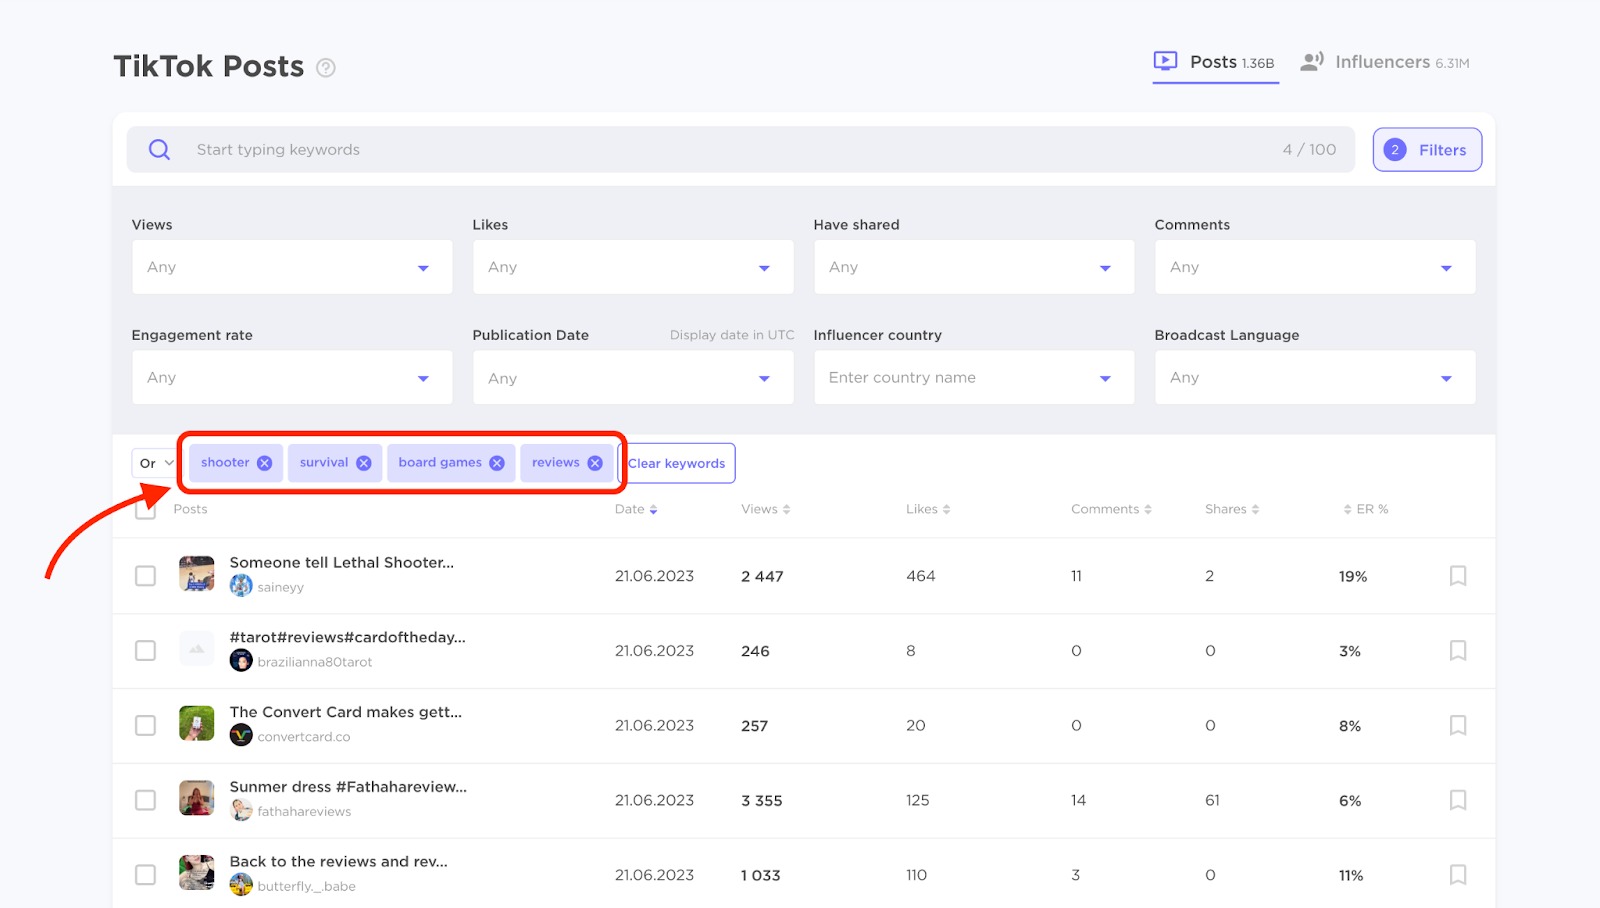The image size is (1600, 908).
Task: Remove the shooter keyword tag
Action: (x=264, y=463)
